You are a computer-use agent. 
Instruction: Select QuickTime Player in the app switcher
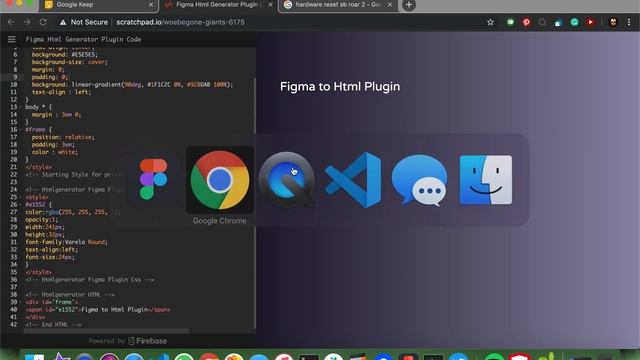[287, 180]
